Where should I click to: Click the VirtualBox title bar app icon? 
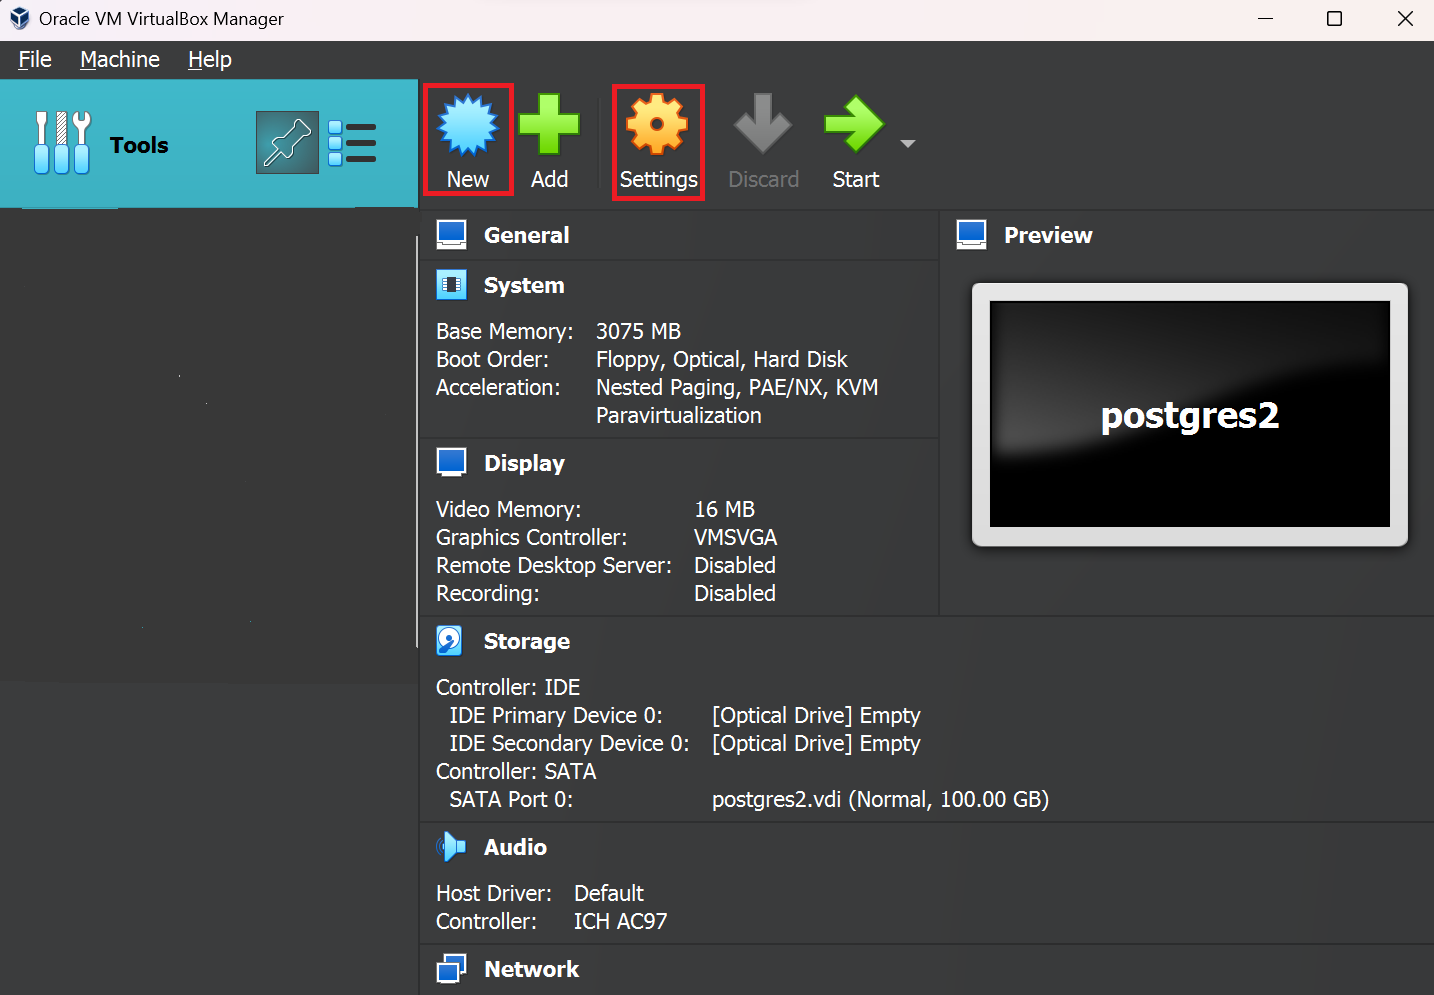click(19, 18)
